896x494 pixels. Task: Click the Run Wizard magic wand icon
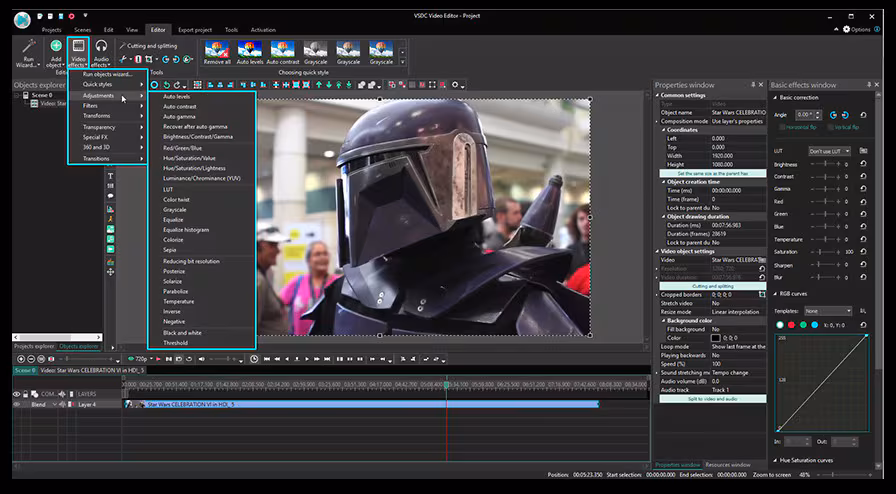[28, 45]
